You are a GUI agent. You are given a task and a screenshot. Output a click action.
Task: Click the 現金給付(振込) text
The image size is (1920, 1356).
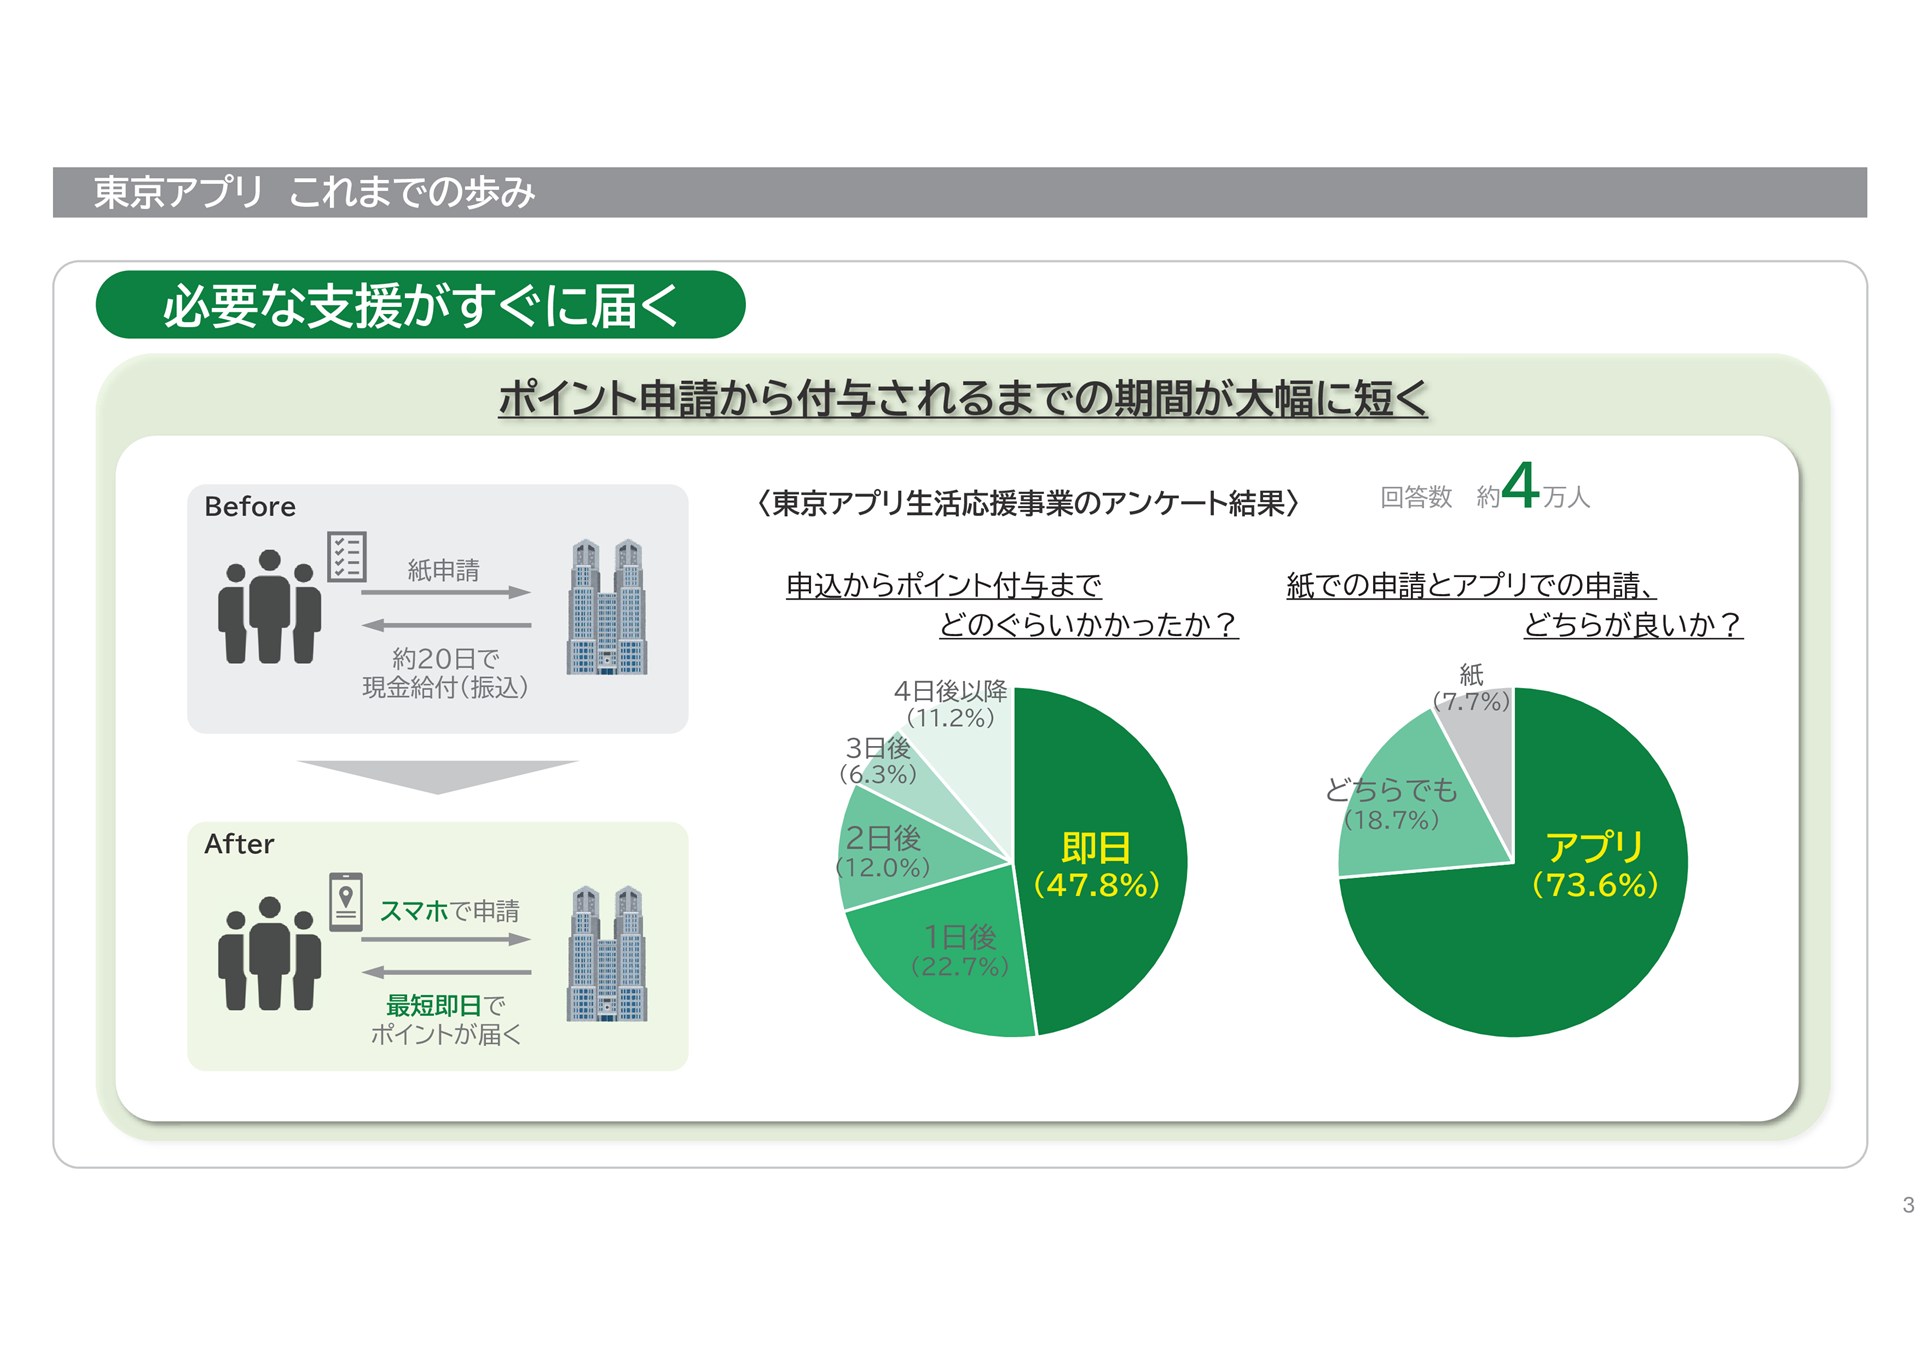pos(445,687)
